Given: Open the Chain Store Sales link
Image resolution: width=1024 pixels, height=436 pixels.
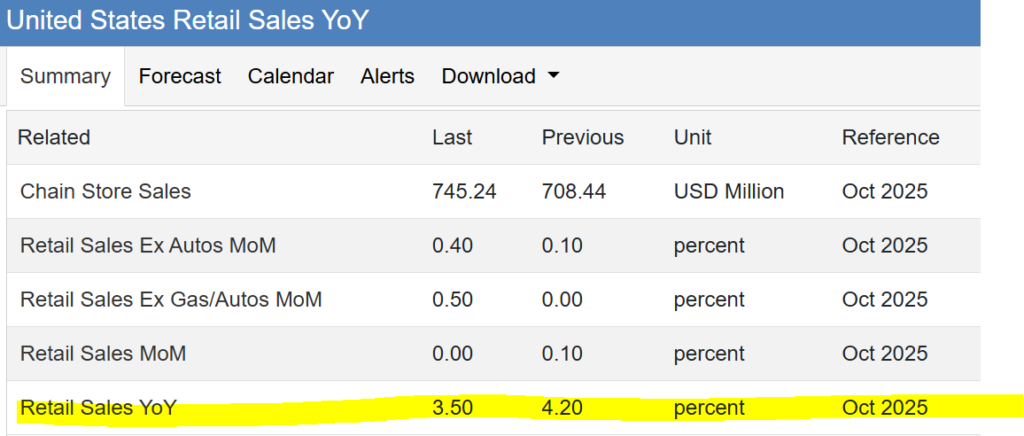Looking at the screenshot, I should tap(105, 191).
